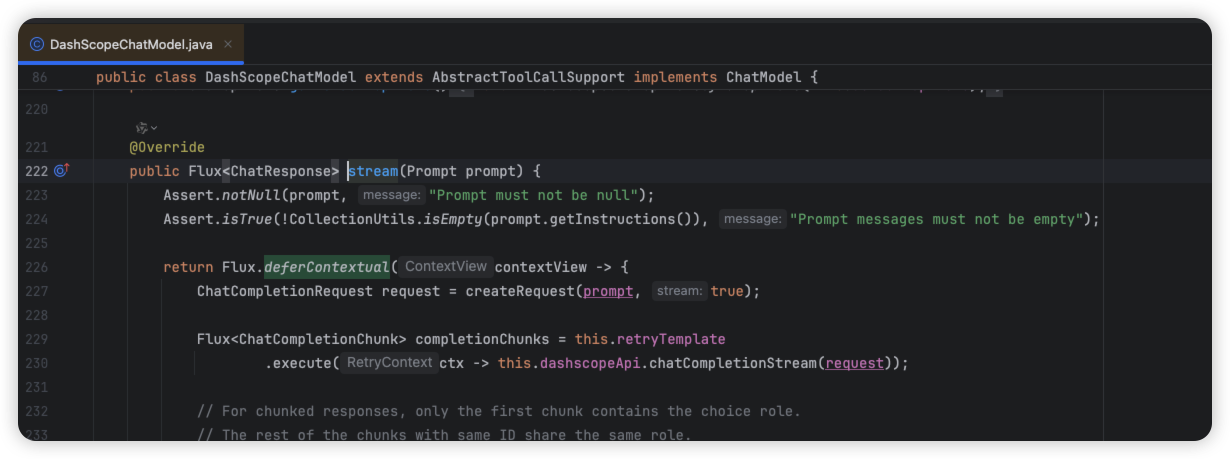Click the AbstractToolCallSupport class name

tap(528, 77)
